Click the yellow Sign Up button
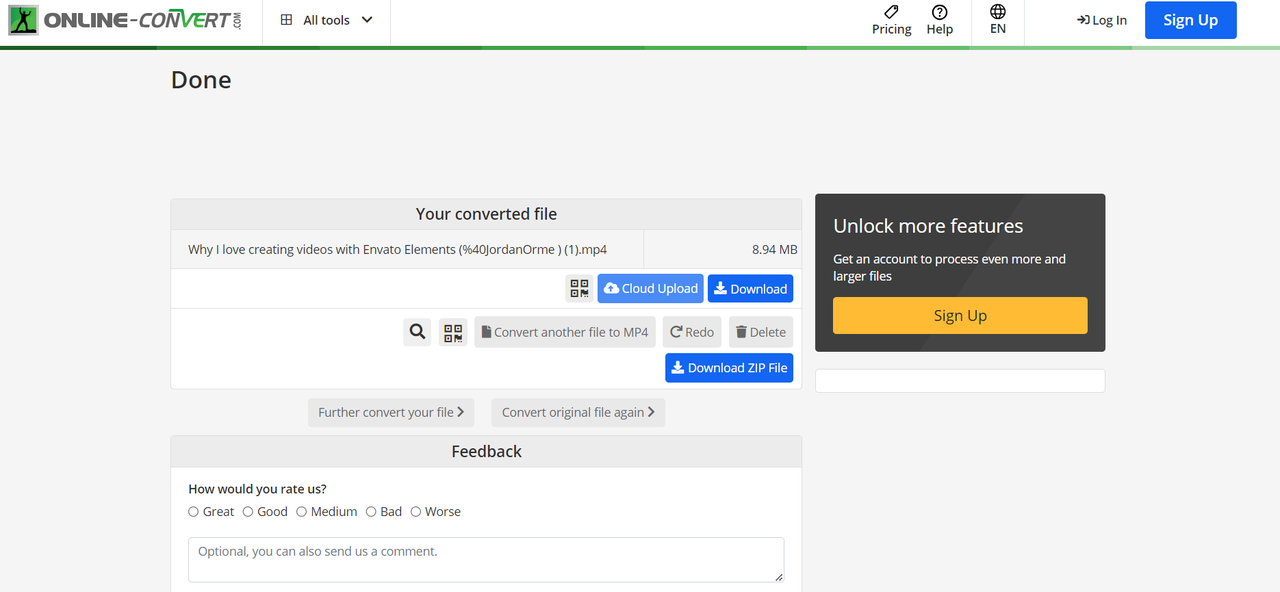Viewport: 1280px width, 592px height. point(960,315)
